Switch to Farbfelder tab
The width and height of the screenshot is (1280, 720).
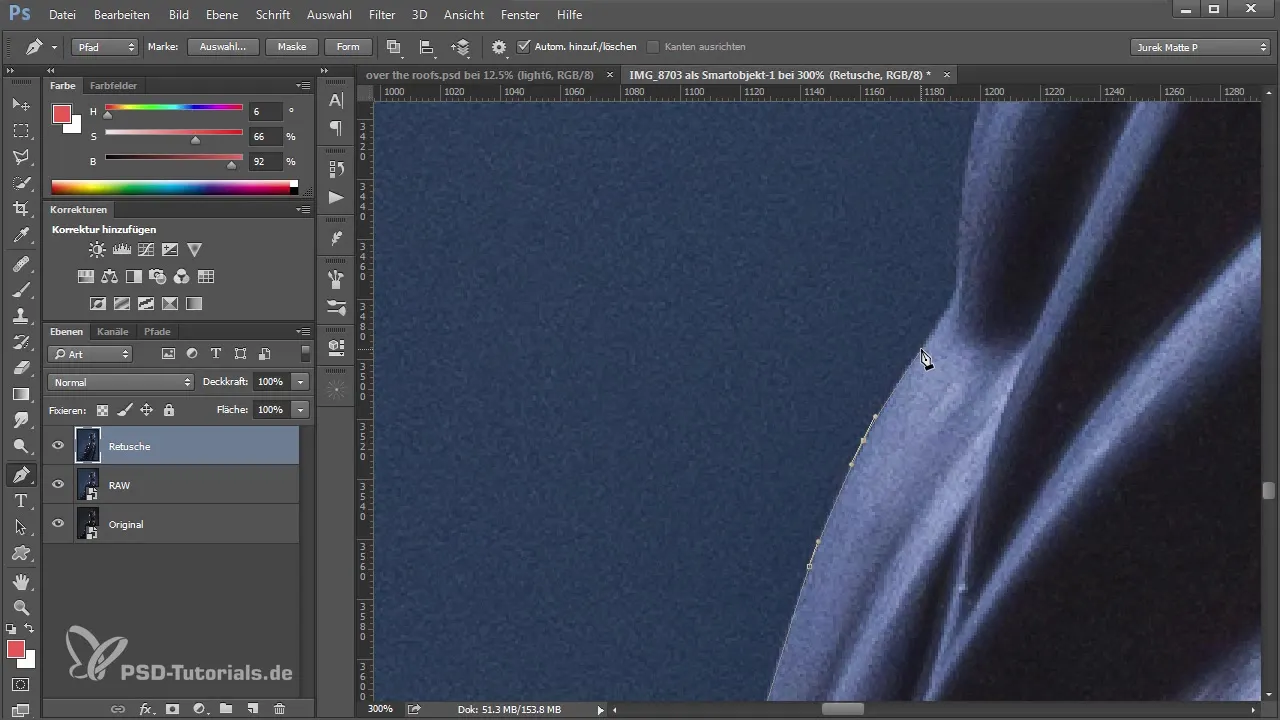pos(113,86)
